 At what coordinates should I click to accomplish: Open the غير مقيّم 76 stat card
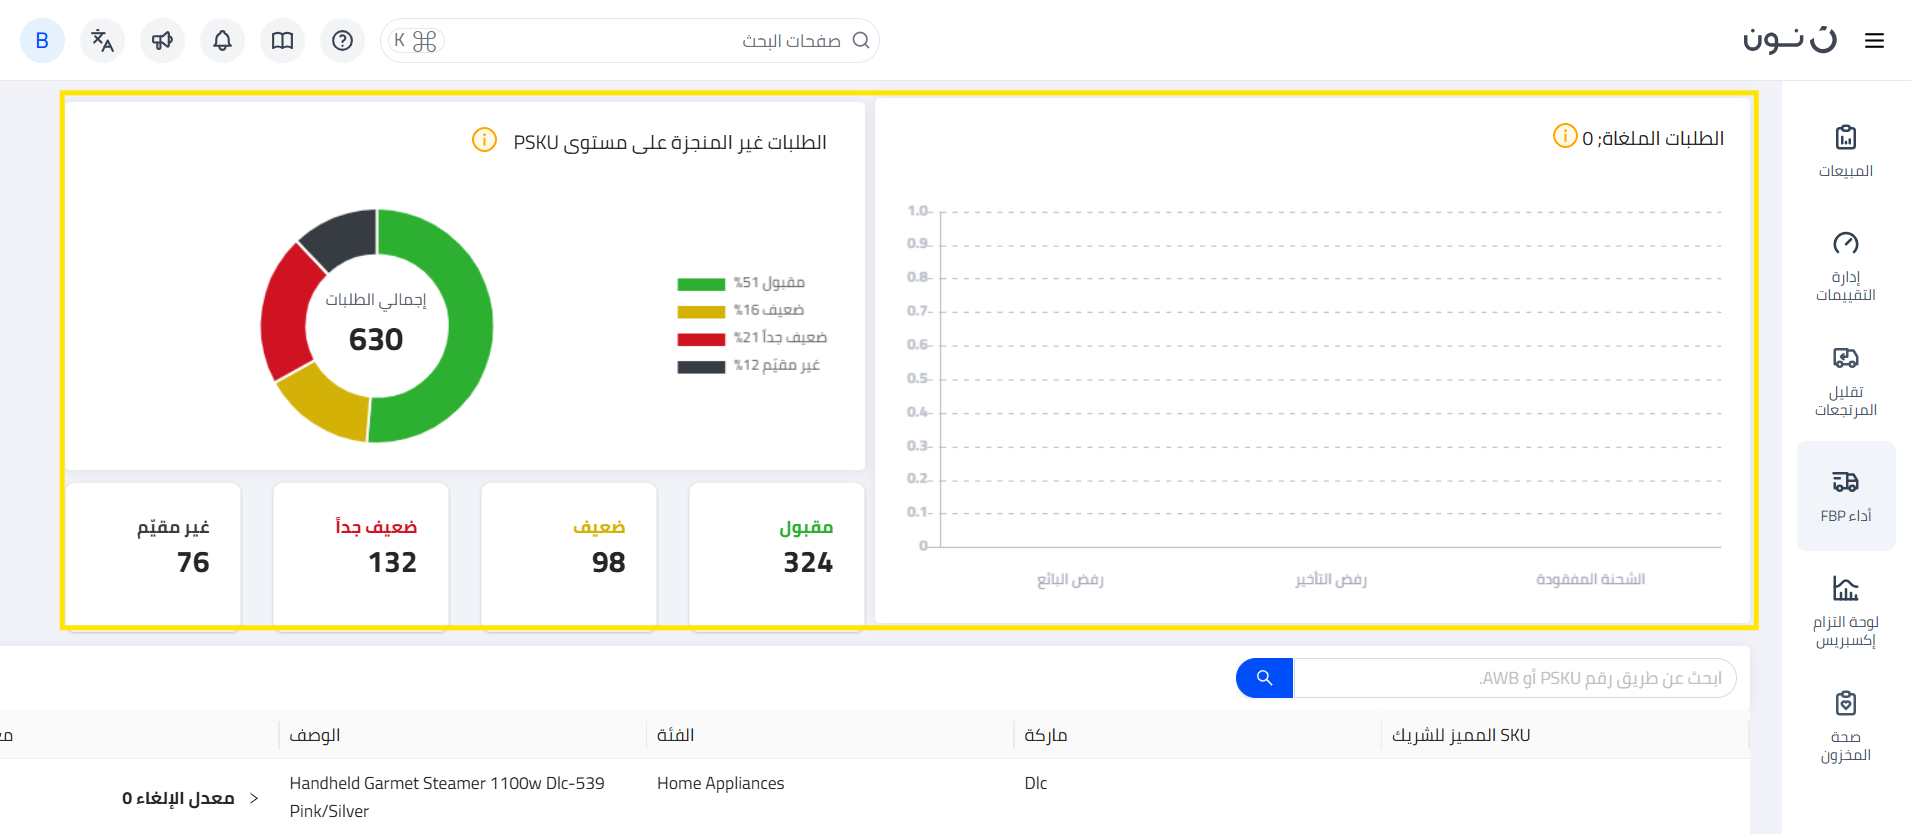coord(153,556)
